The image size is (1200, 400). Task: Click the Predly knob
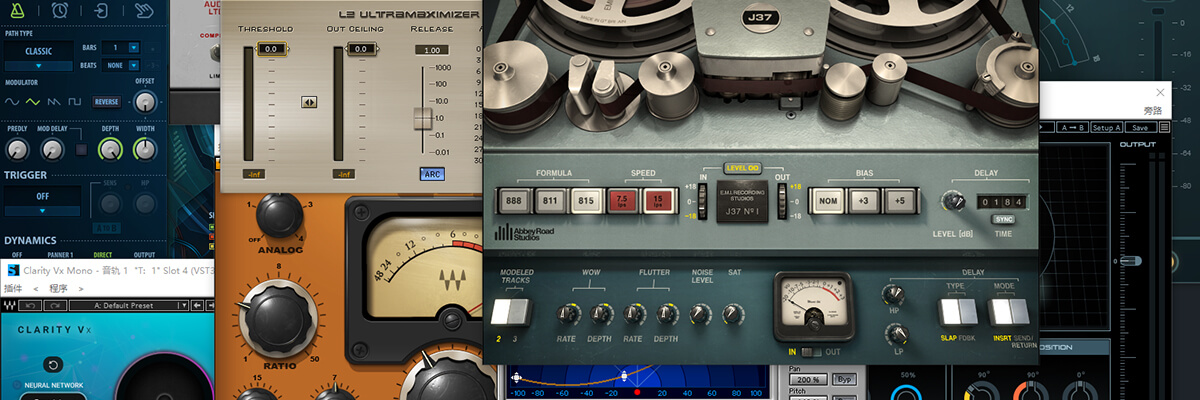[x=17, y=150]
